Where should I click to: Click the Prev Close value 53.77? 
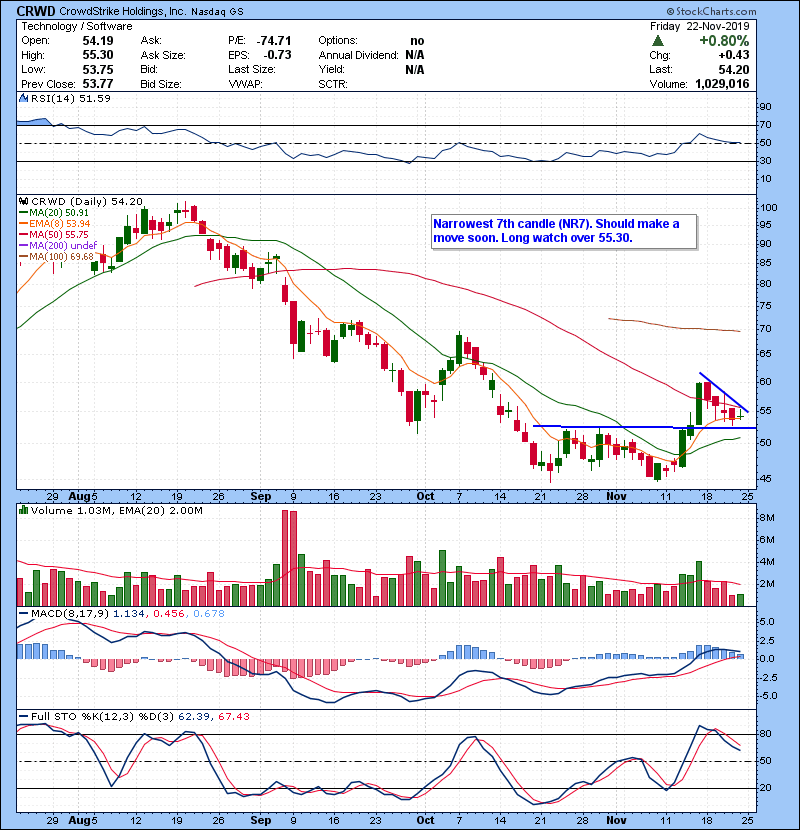click(x=98, y=84)
